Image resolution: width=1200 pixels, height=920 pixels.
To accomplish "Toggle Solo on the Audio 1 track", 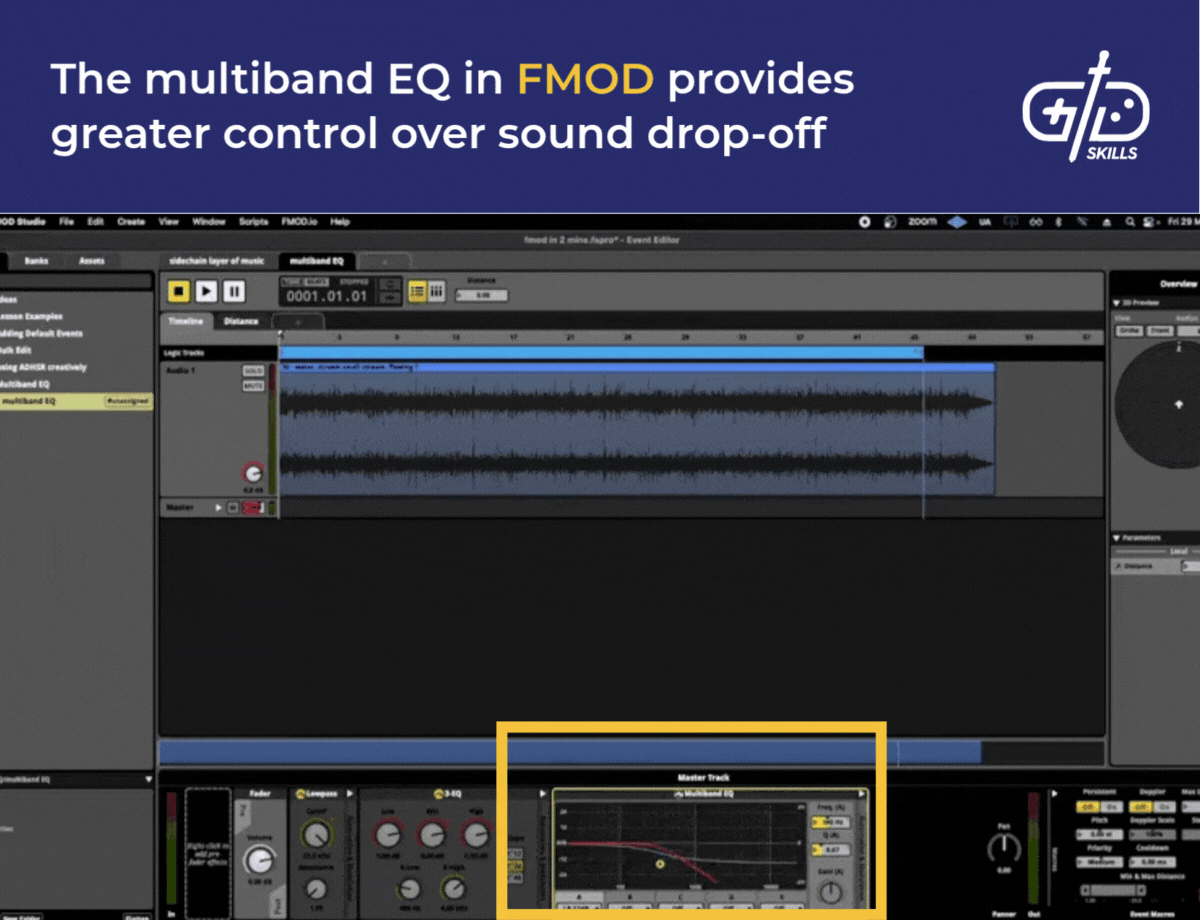I will pyautogui.click(x=254, y=370).
